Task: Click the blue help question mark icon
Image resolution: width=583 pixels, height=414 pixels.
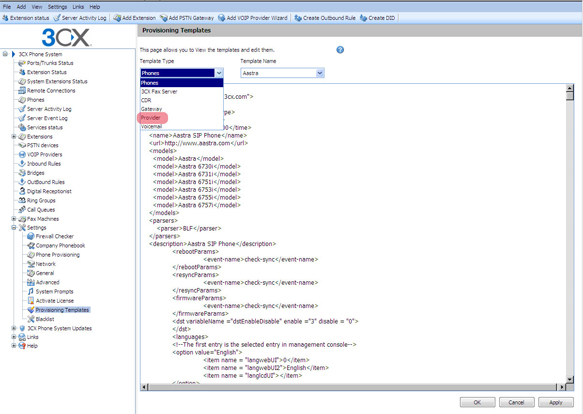Action: coord(340,50)
